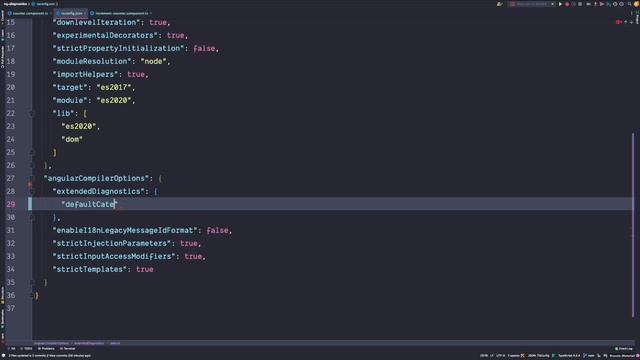Select angularCompilerOptions breadcrumb
The image size is (640, 360).
pyautogui.click(x=51, y=344)
